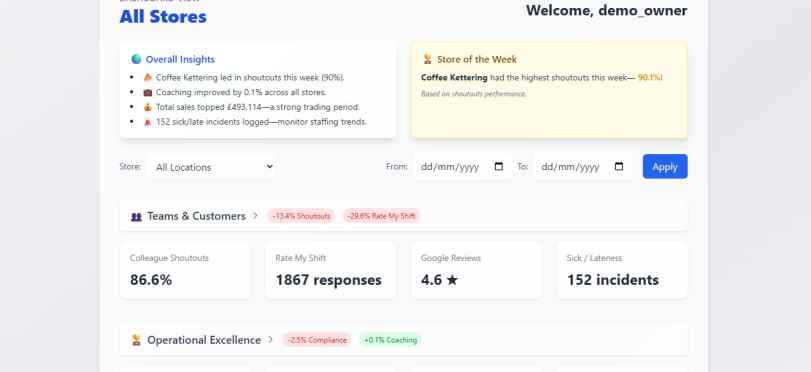Click the -13.4% Shoutouts badge
Viewport: 811px width, 372px height.
pyautogui.click(x=301, y=216)
